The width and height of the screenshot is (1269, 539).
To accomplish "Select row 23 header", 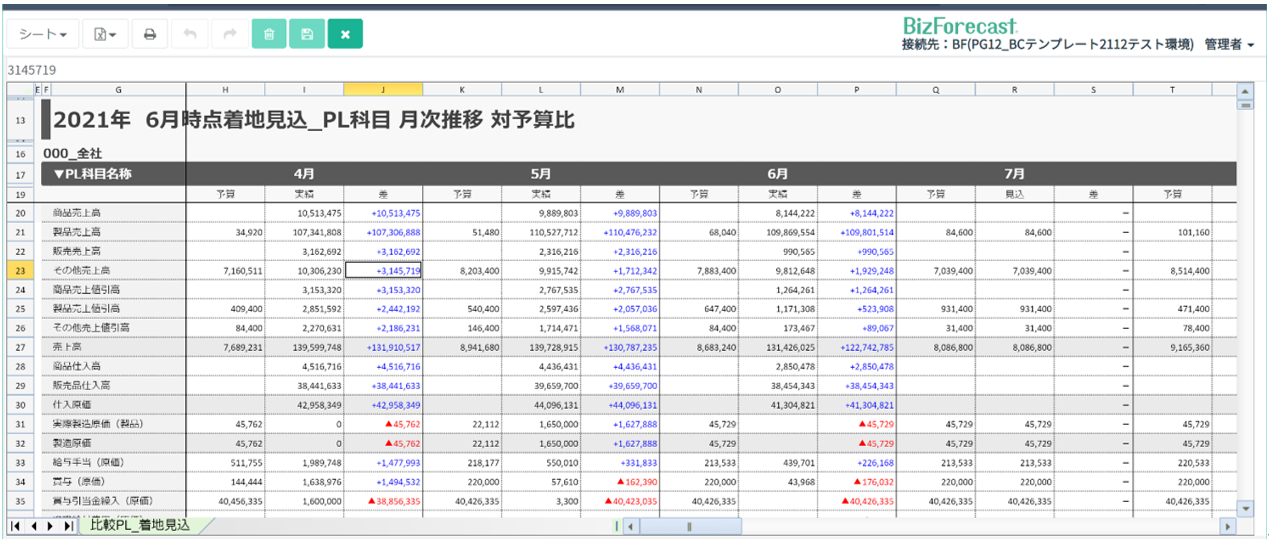I will coord(20,270).
